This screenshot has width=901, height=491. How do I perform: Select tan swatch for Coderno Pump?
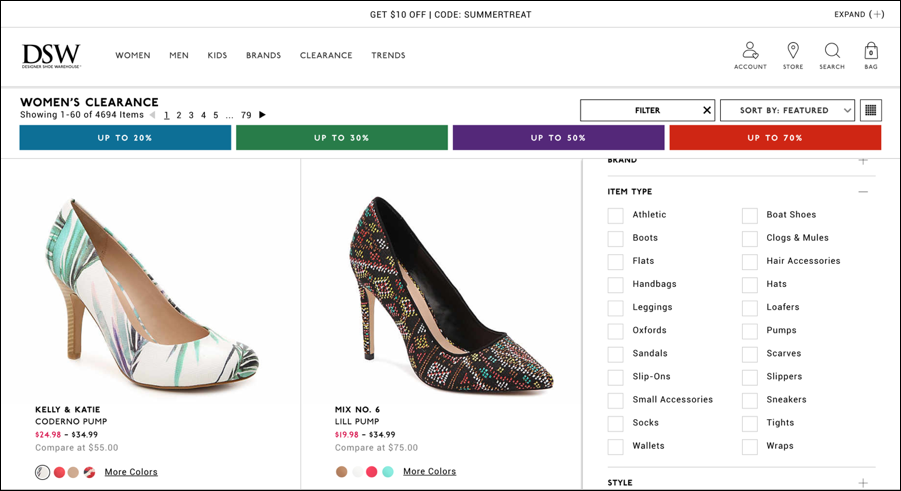pos(73,473)
